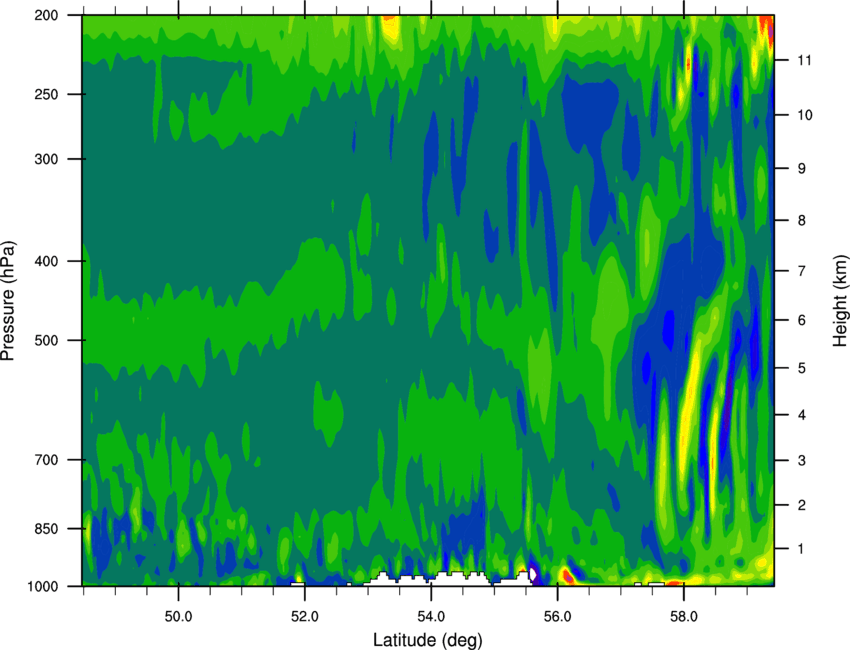Click the 850 pressure tick label

coord(47,529)
